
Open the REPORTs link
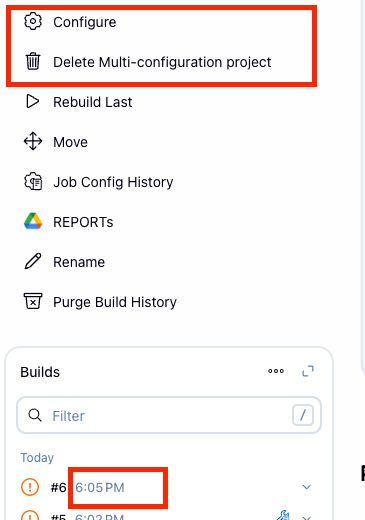click(x=83, y=222)
